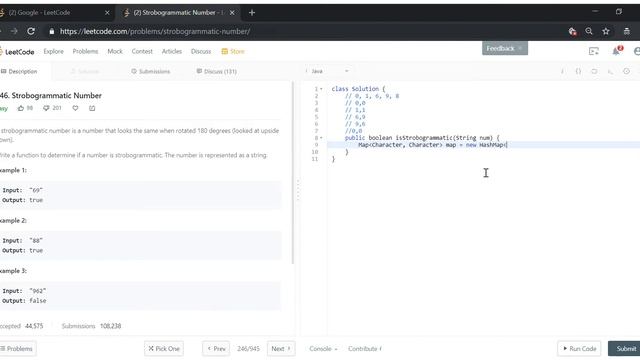Screen dimensions: 640x360
Task: Click the comment line "// 0, 1, 6, 9, 8"
Action: (372, 96)
